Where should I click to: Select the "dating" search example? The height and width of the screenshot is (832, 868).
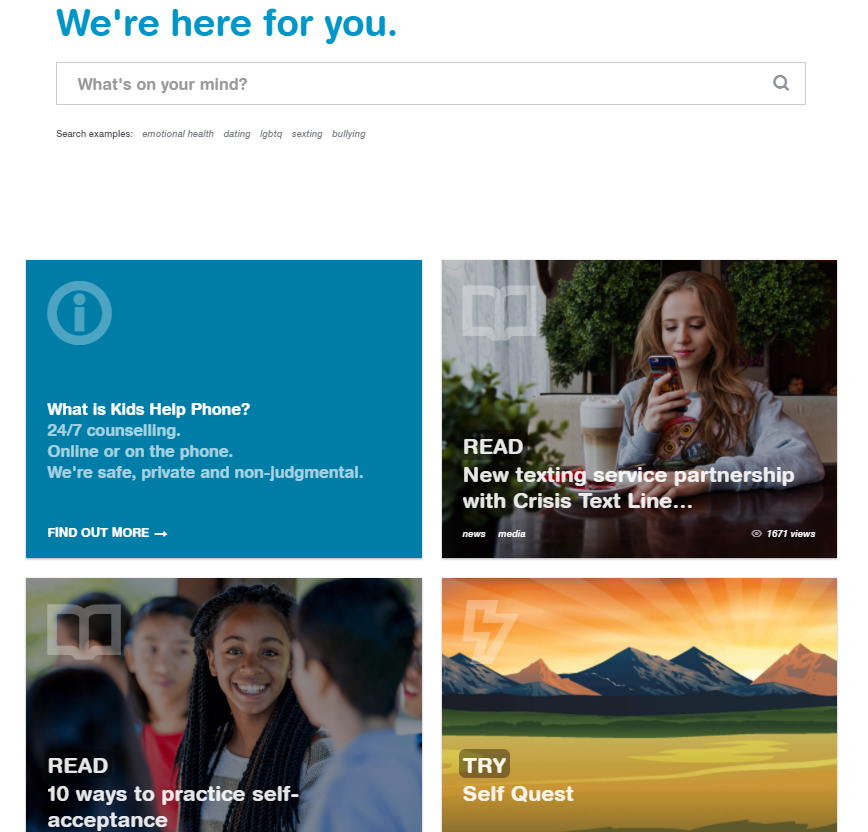click(237, 134)
